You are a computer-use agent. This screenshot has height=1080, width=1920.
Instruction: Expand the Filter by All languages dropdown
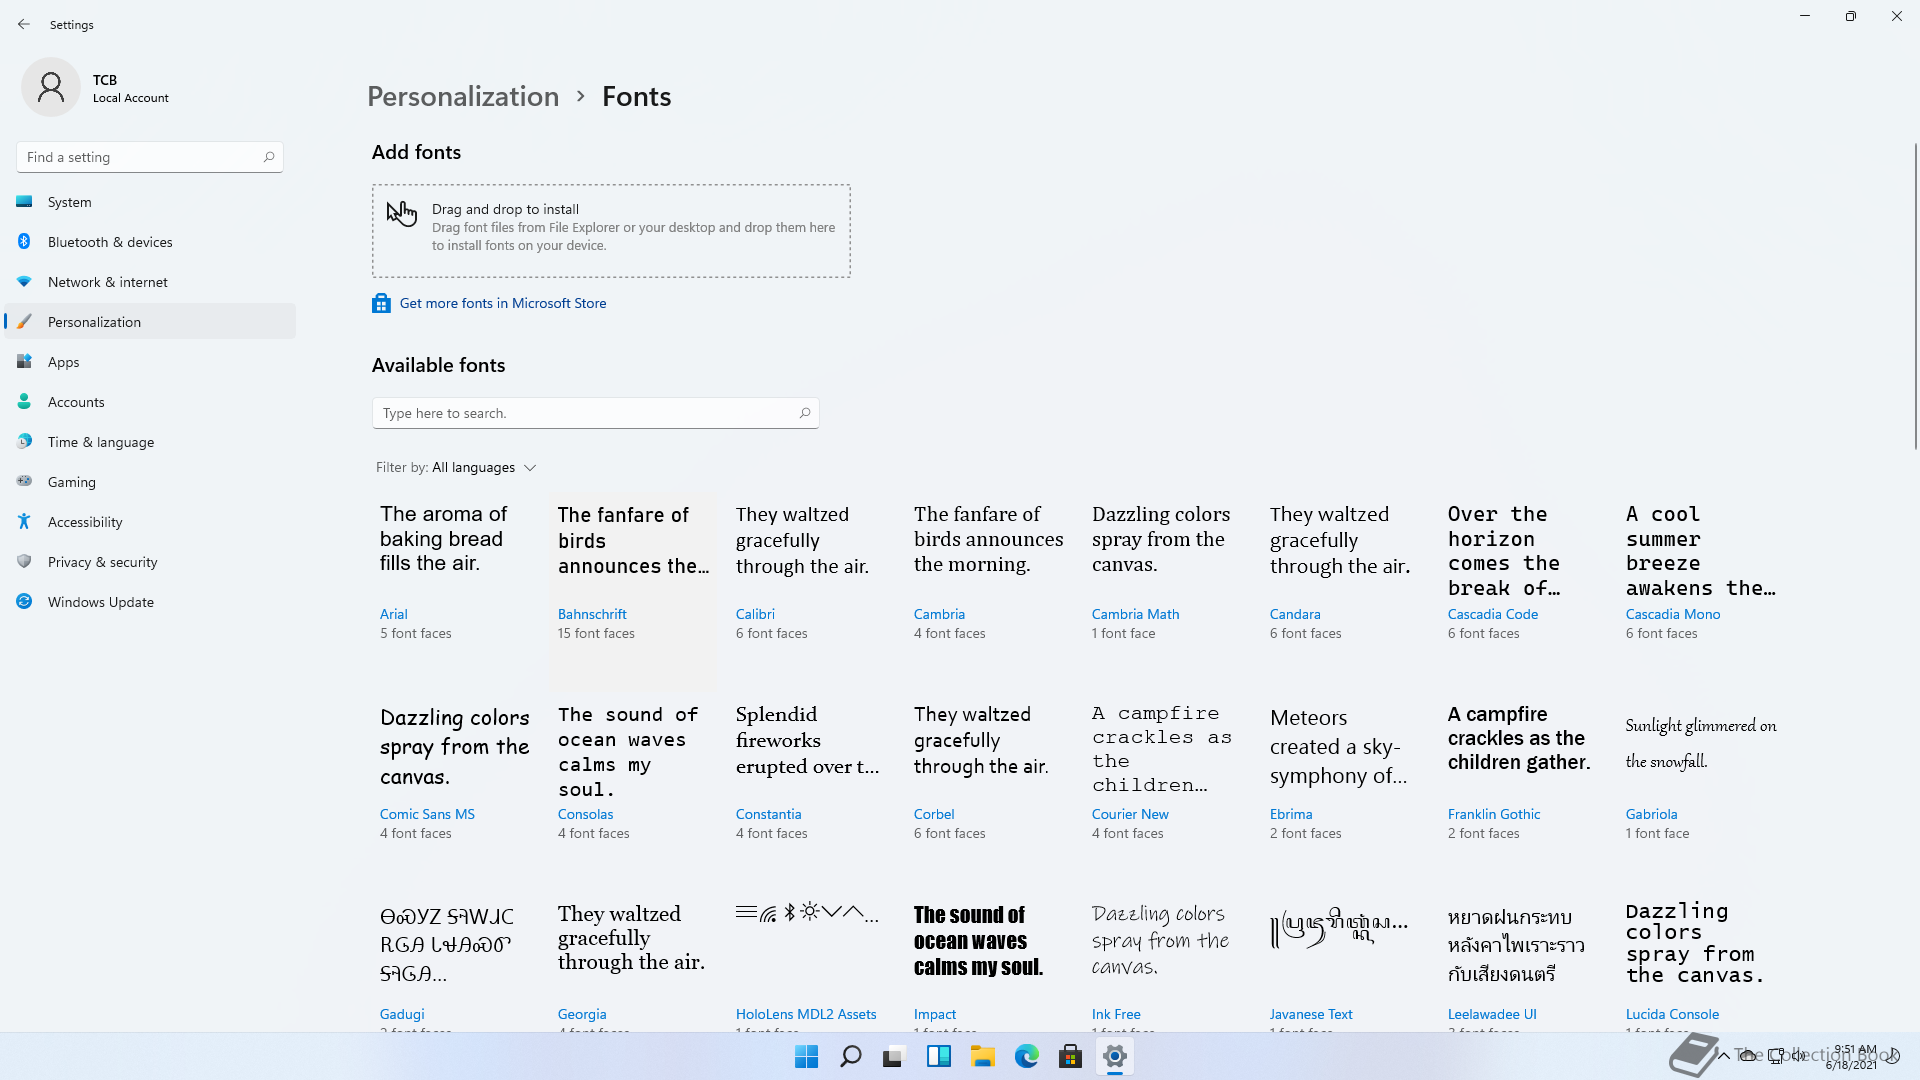coord(484,467)
